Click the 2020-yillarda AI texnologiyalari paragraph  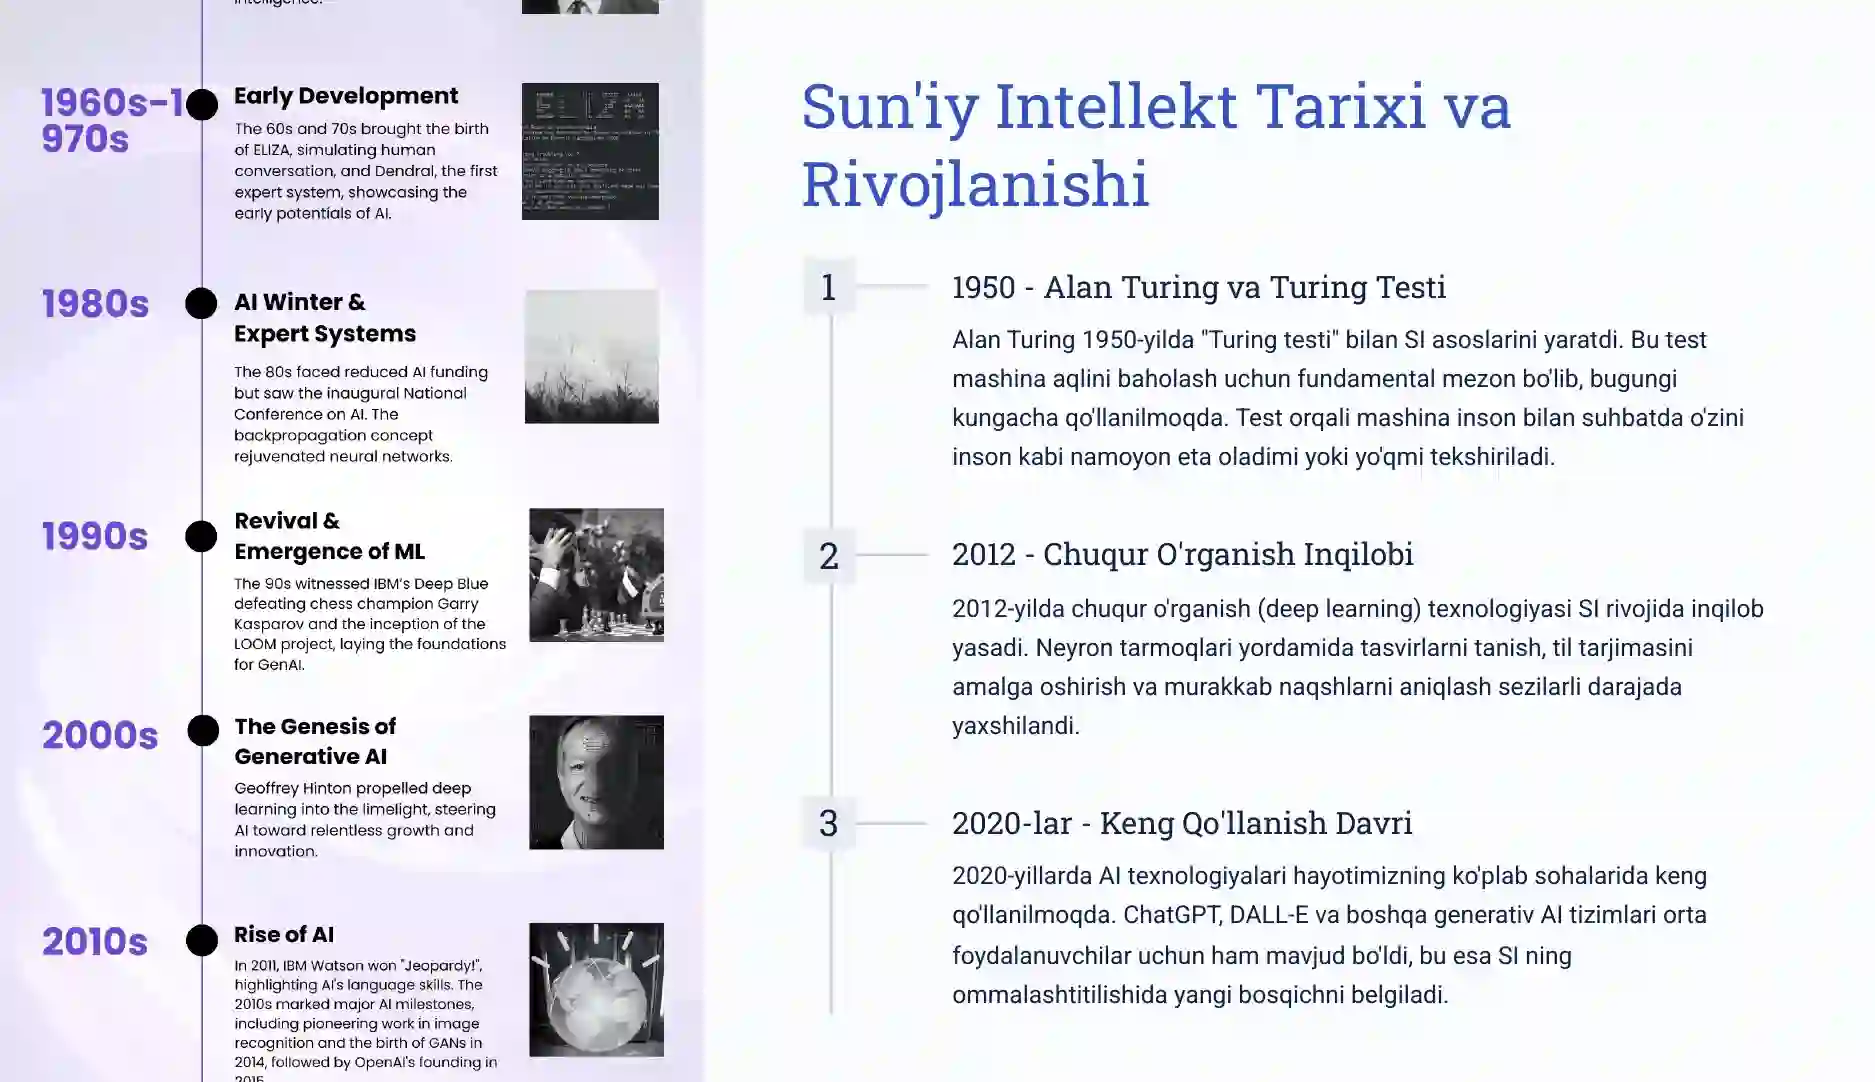[1330, 935]
